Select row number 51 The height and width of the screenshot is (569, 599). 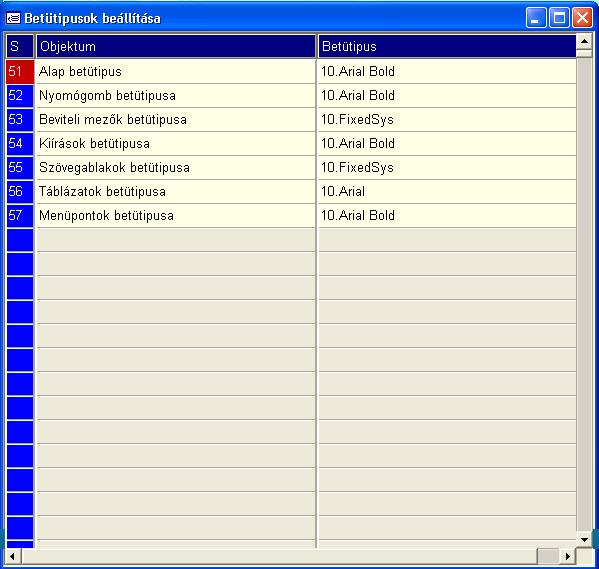coord(20,71)
